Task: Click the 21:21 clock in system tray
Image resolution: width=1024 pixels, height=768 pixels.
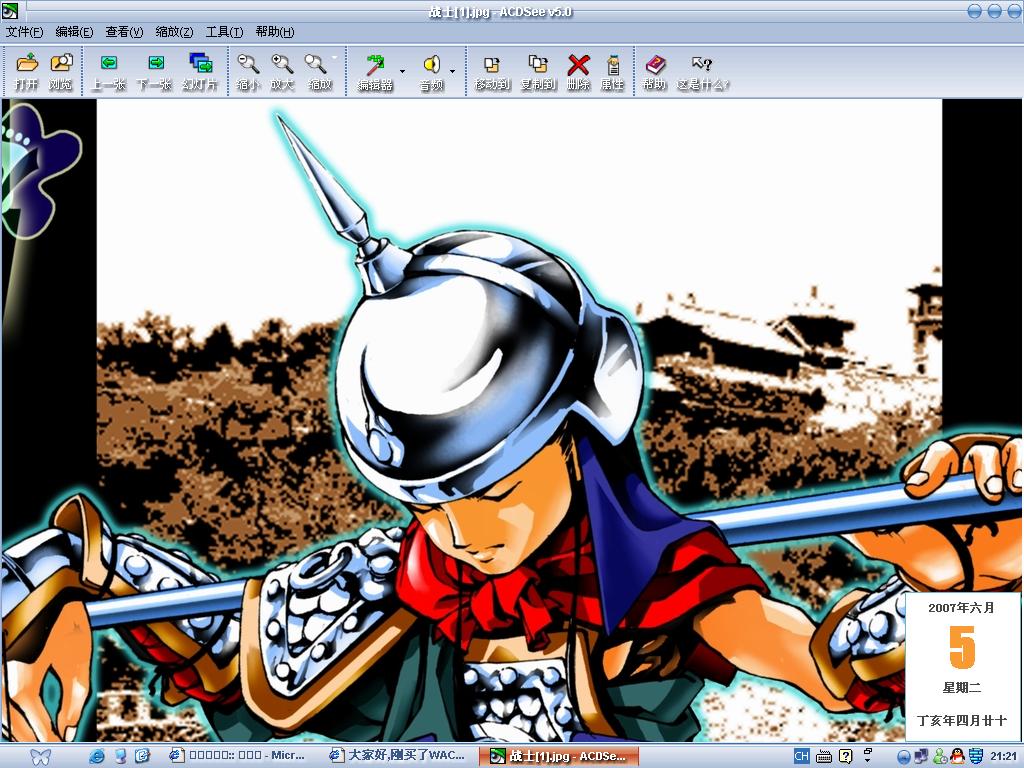Action: point(1004,756)
